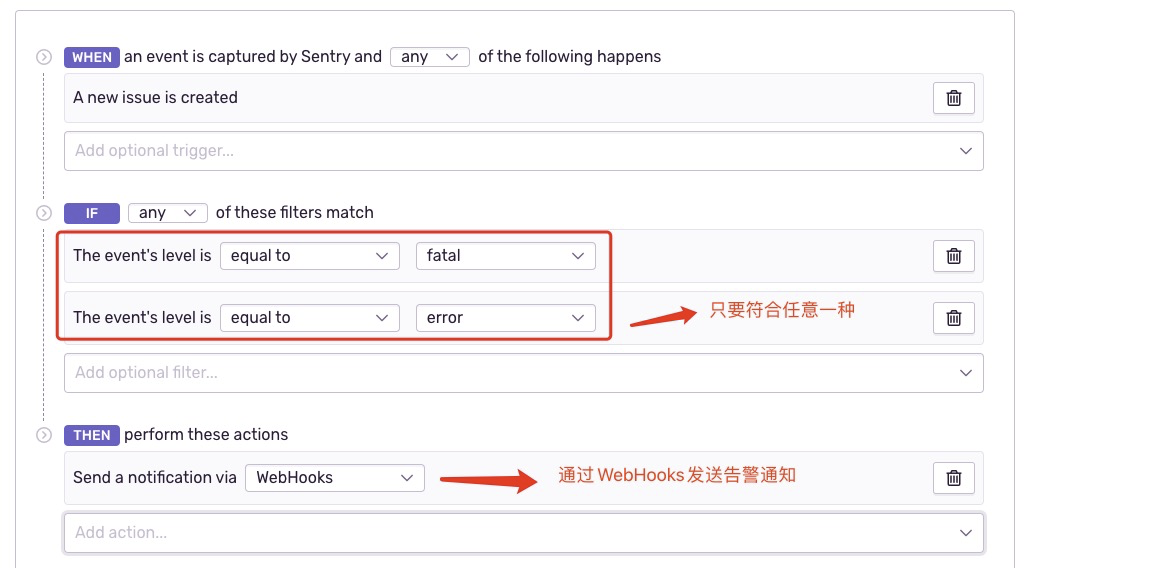Click the 'Add action...' field
Image resolution: width=1159 pixels, height=568 pixels.
[x=500, y=533]
